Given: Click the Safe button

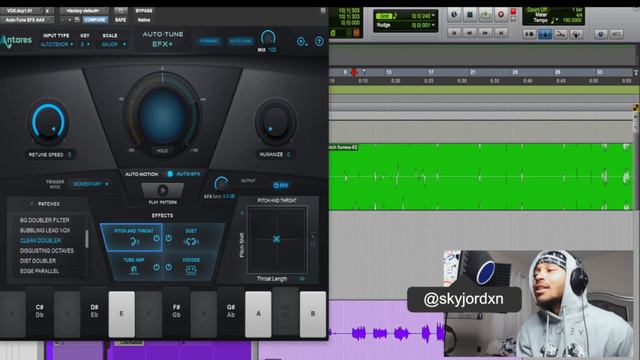Looking at the screenshot, I should 120,20.
